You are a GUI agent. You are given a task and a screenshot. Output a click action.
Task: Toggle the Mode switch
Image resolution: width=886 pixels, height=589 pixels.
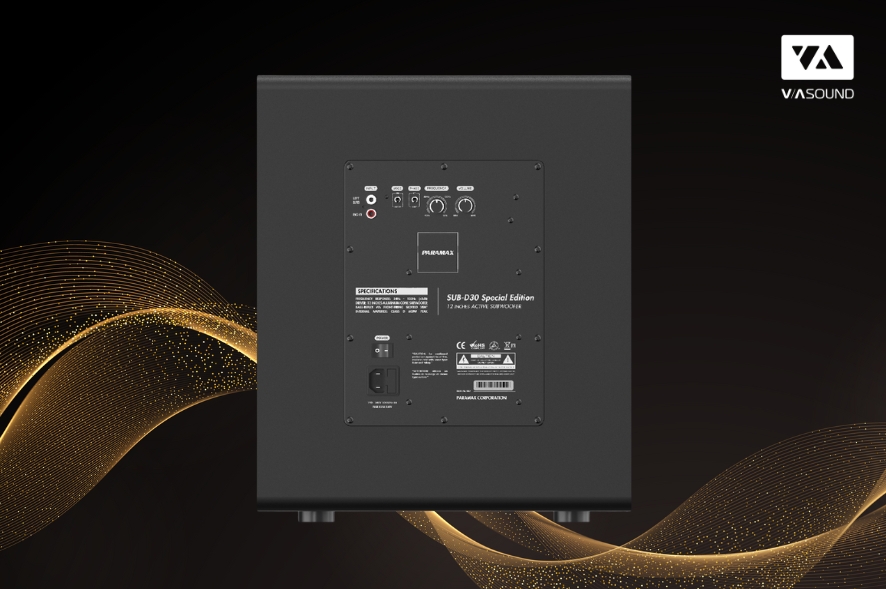click(397, 201)
